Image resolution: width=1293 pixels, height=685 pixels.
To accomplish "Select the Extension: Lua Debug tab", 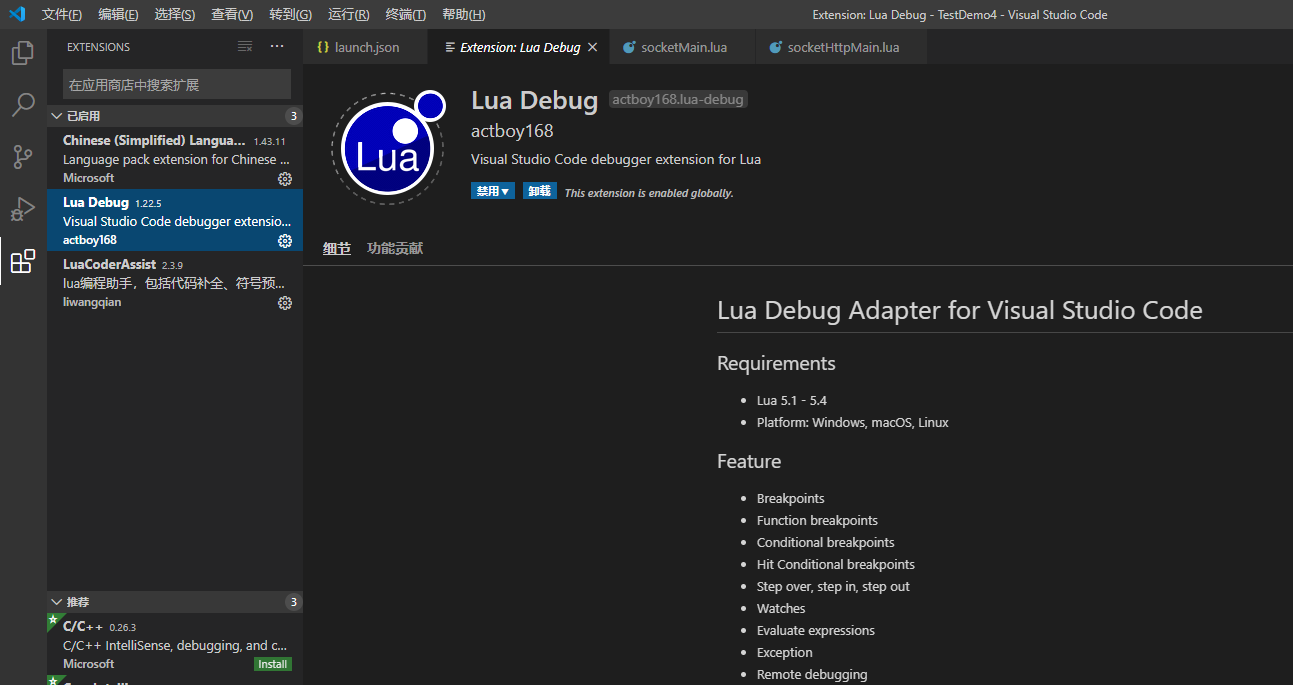I will click(x=519, y=47).
